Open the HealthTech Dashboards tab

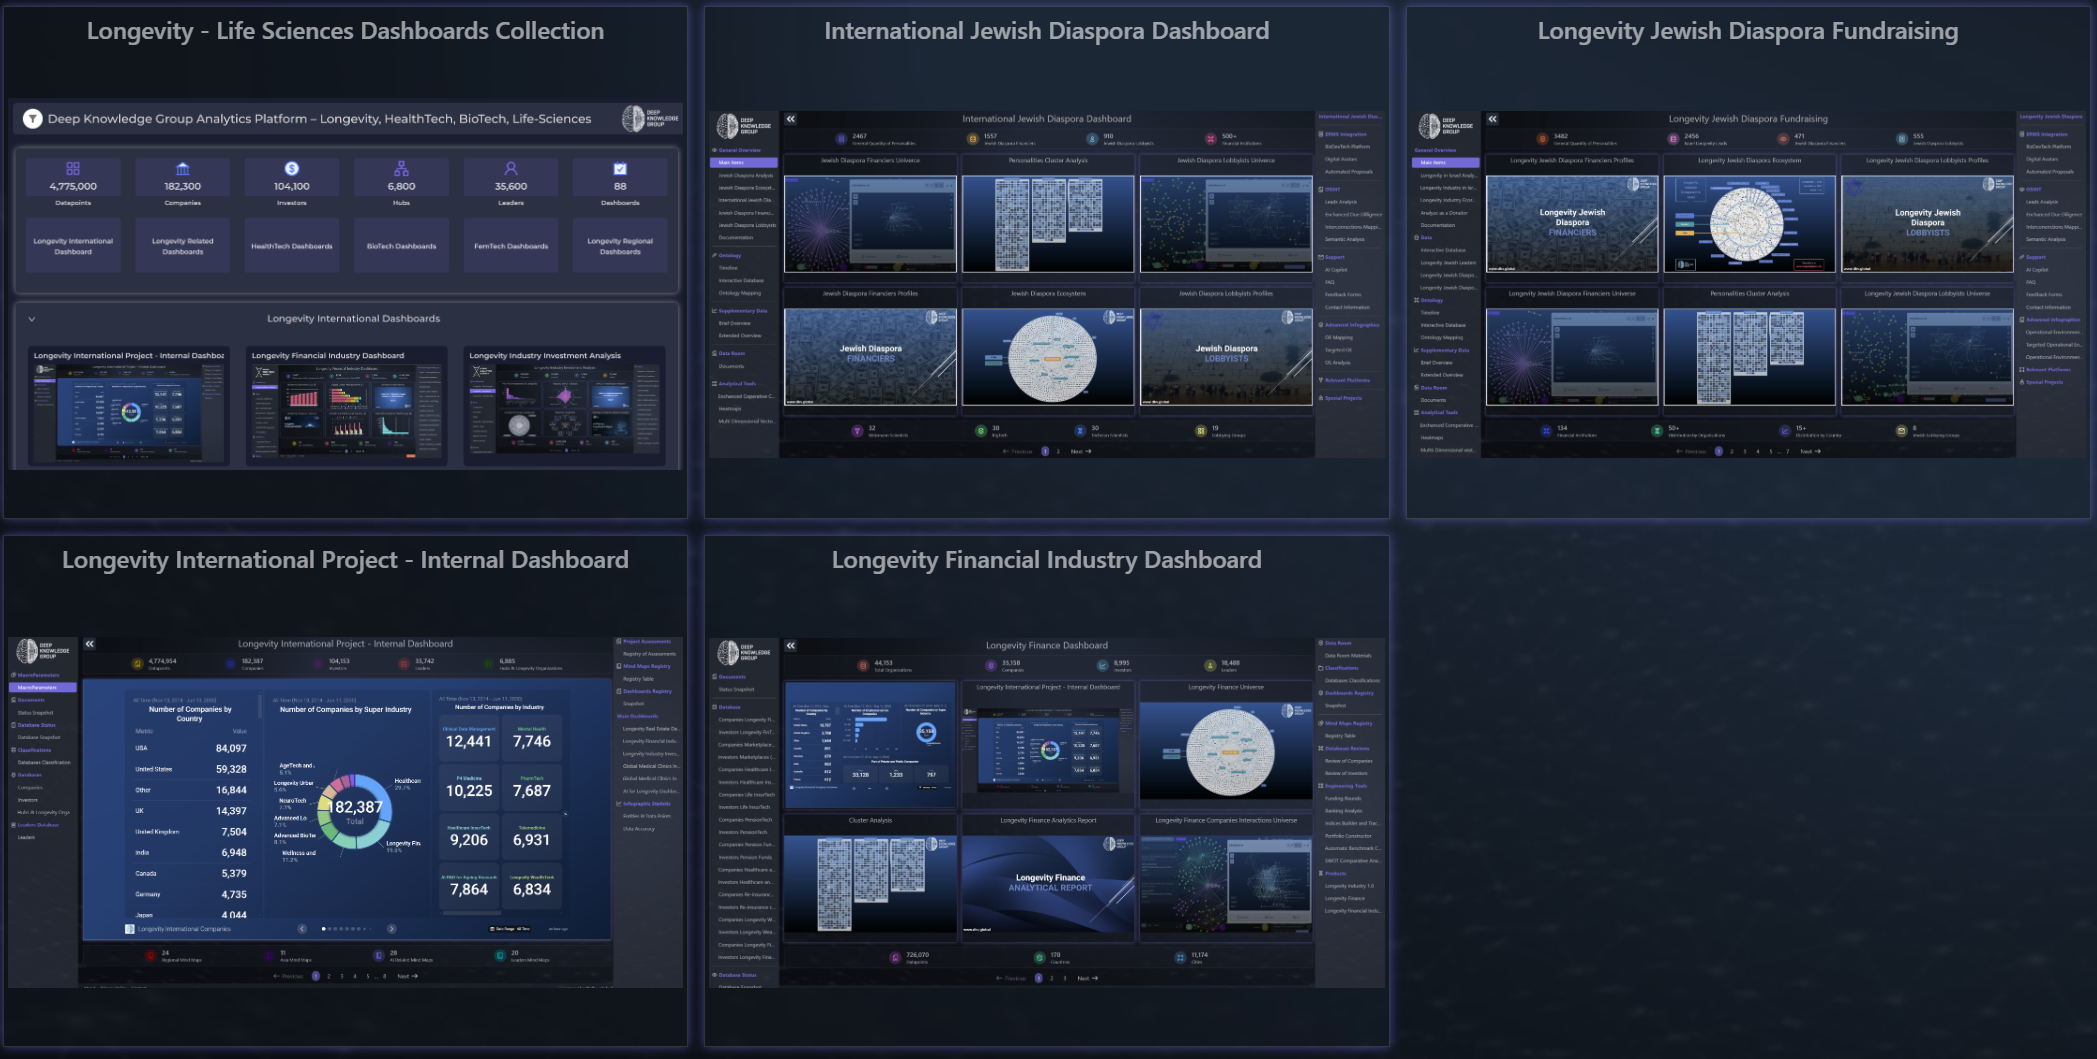[292, 246]
